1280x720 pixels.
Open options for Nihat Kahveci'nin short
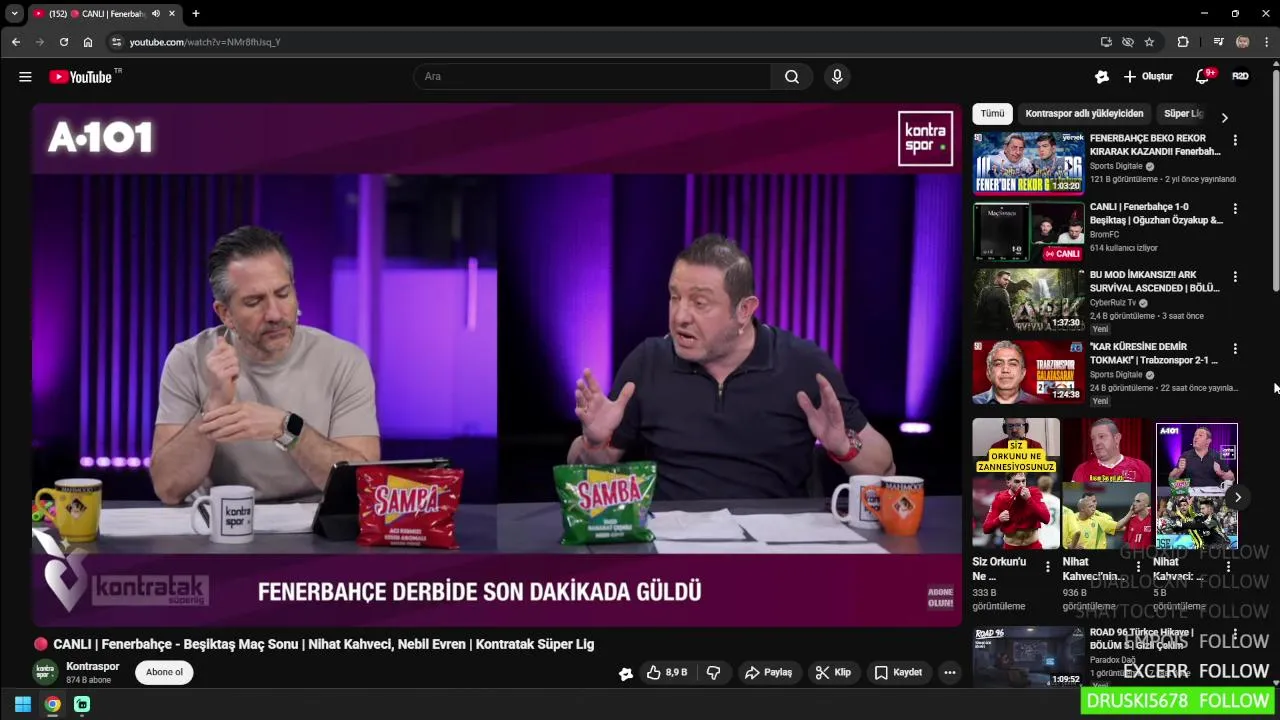point(1138,567)
